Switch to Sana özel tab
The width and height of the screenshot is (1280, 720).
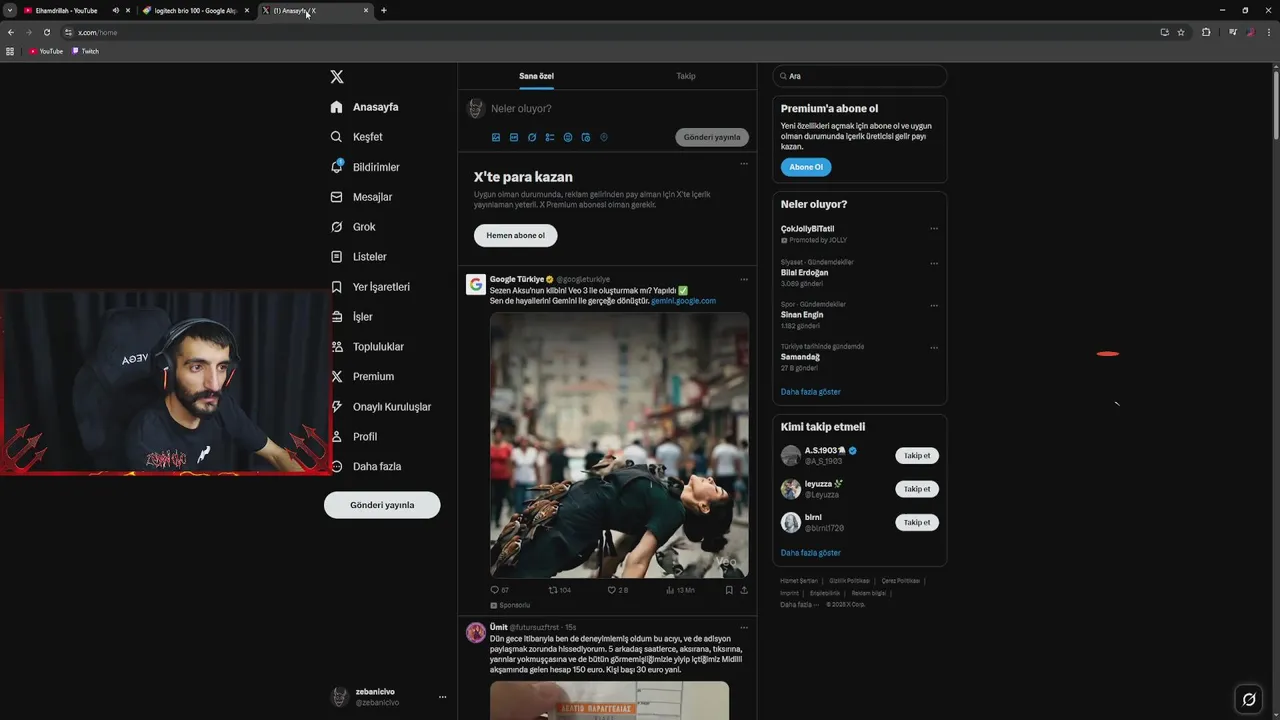click(x=536, y=76)
